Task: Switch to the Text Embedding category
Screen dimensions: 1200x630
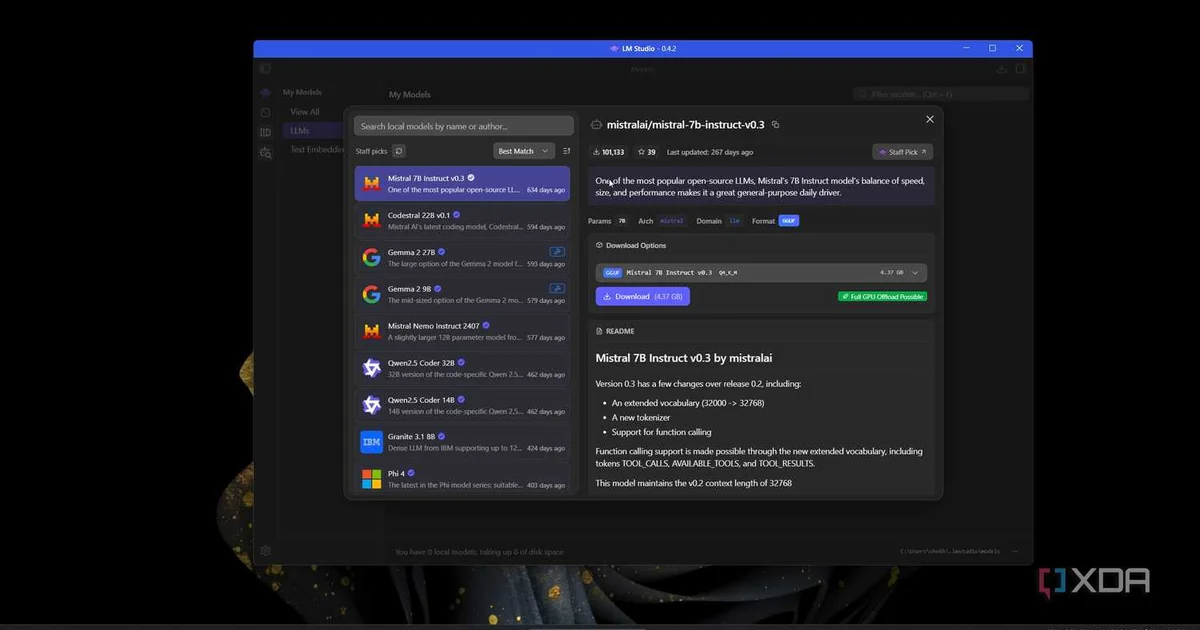Action: [318, 150]
